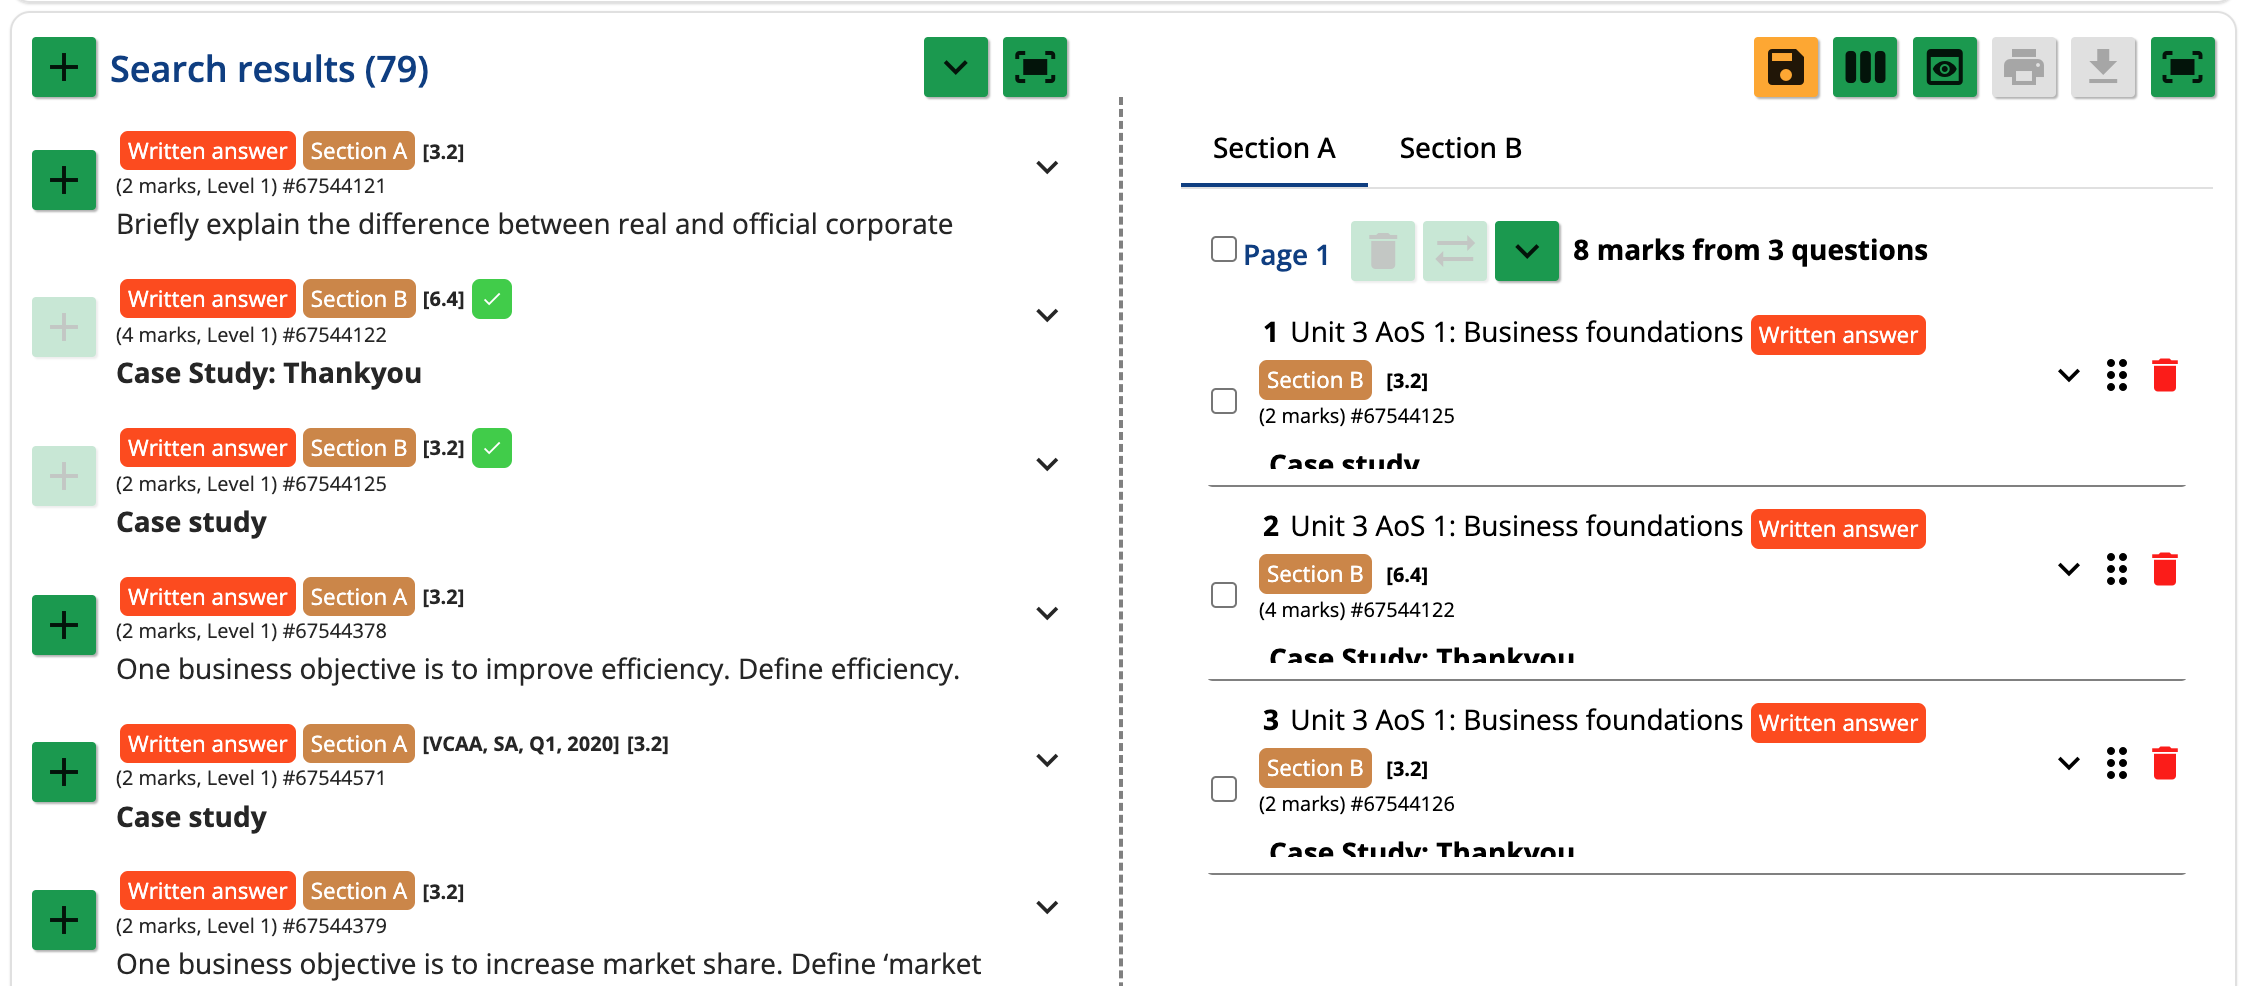The width and height of the screenshot is (2252, 986).
Task: Click the fullscreen icon of the right panel
Action: click(2183, 68)
